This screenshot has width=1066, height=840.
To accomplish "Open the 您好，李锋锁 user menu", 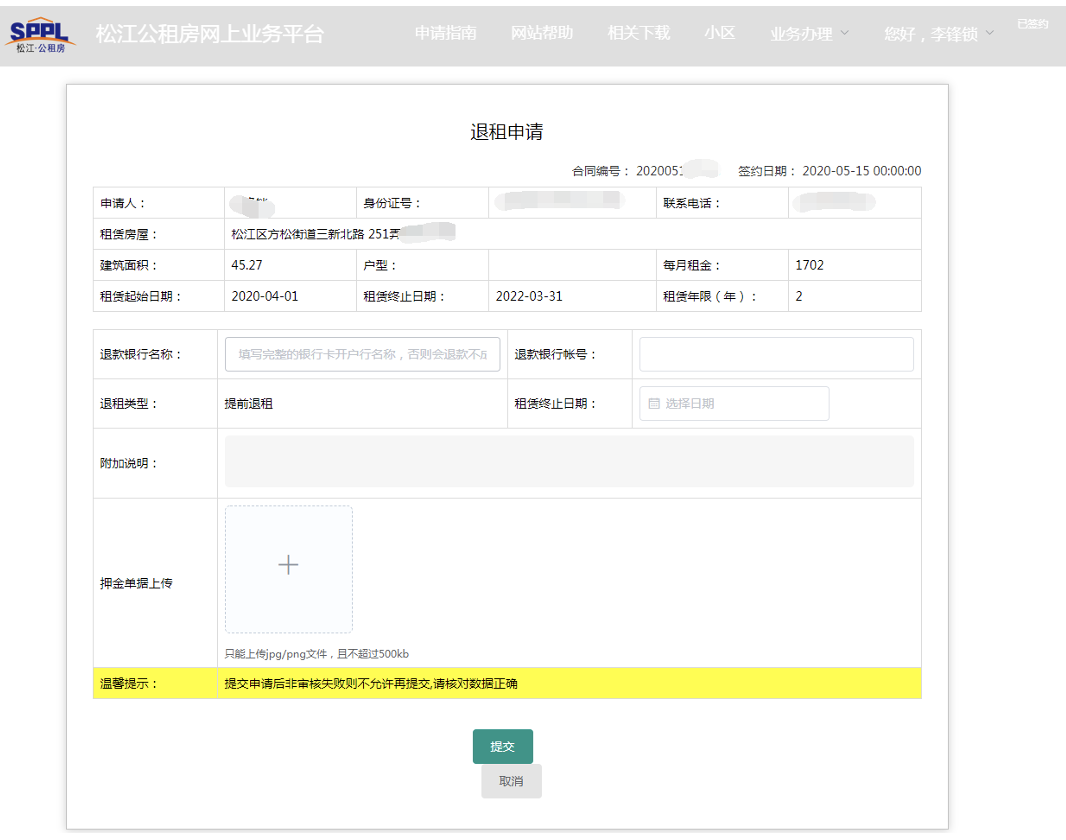I will point(938,34).
